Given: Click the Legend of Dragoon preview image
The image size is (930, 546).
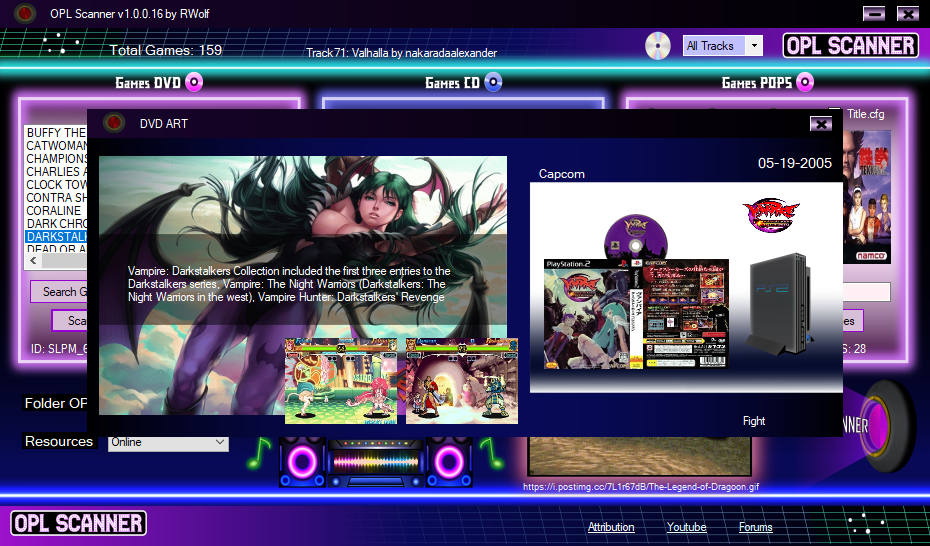Looking at the screenshot, I should click(x=639, y=456).
